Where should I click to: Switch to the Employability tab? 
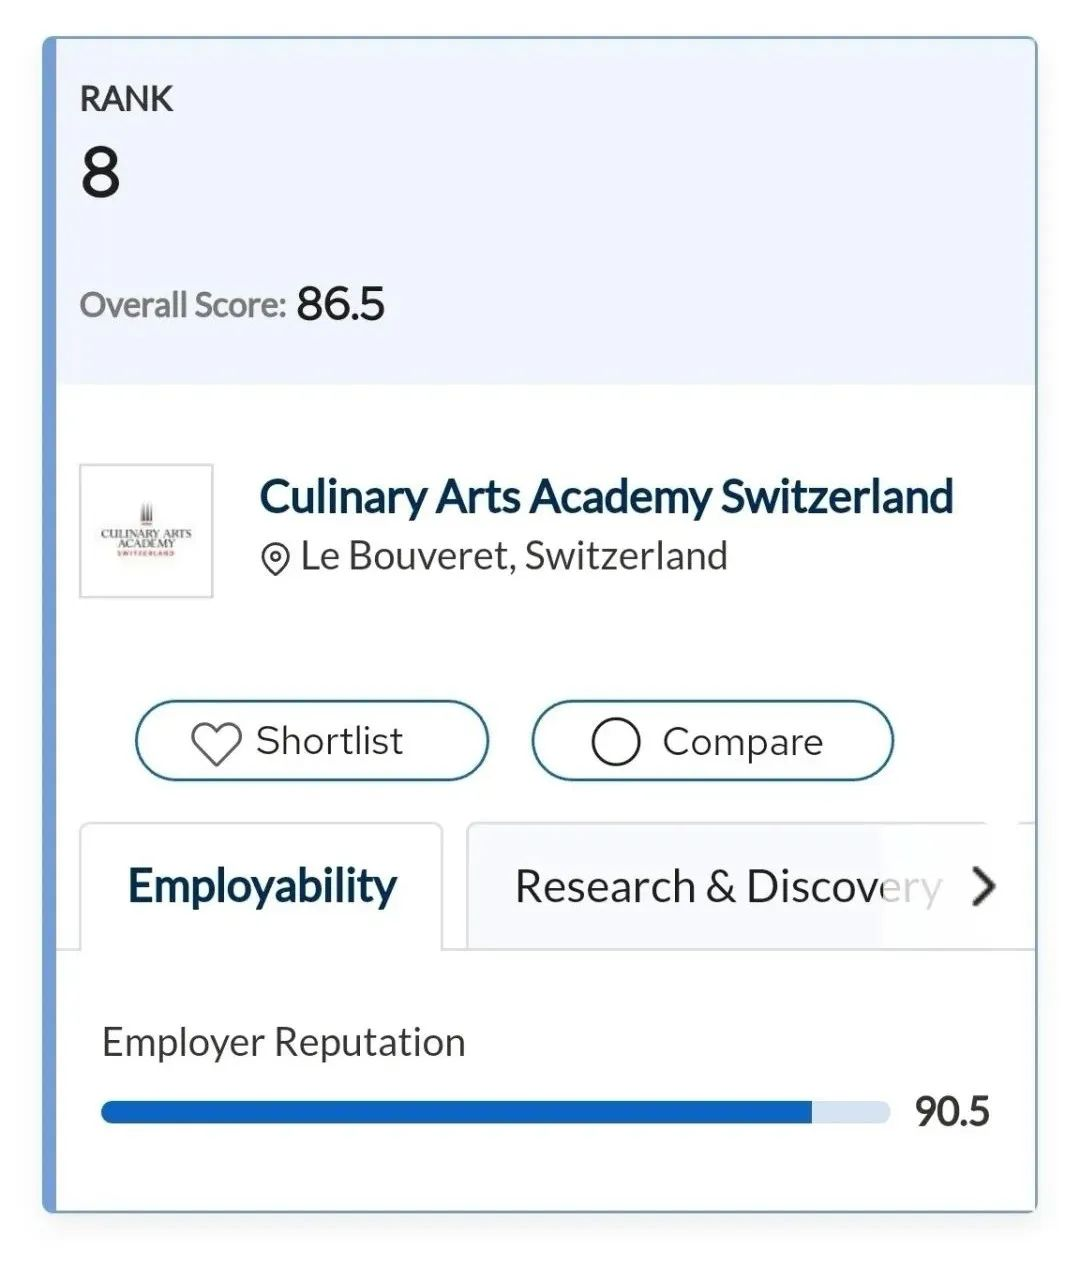[x=262, y=886]
